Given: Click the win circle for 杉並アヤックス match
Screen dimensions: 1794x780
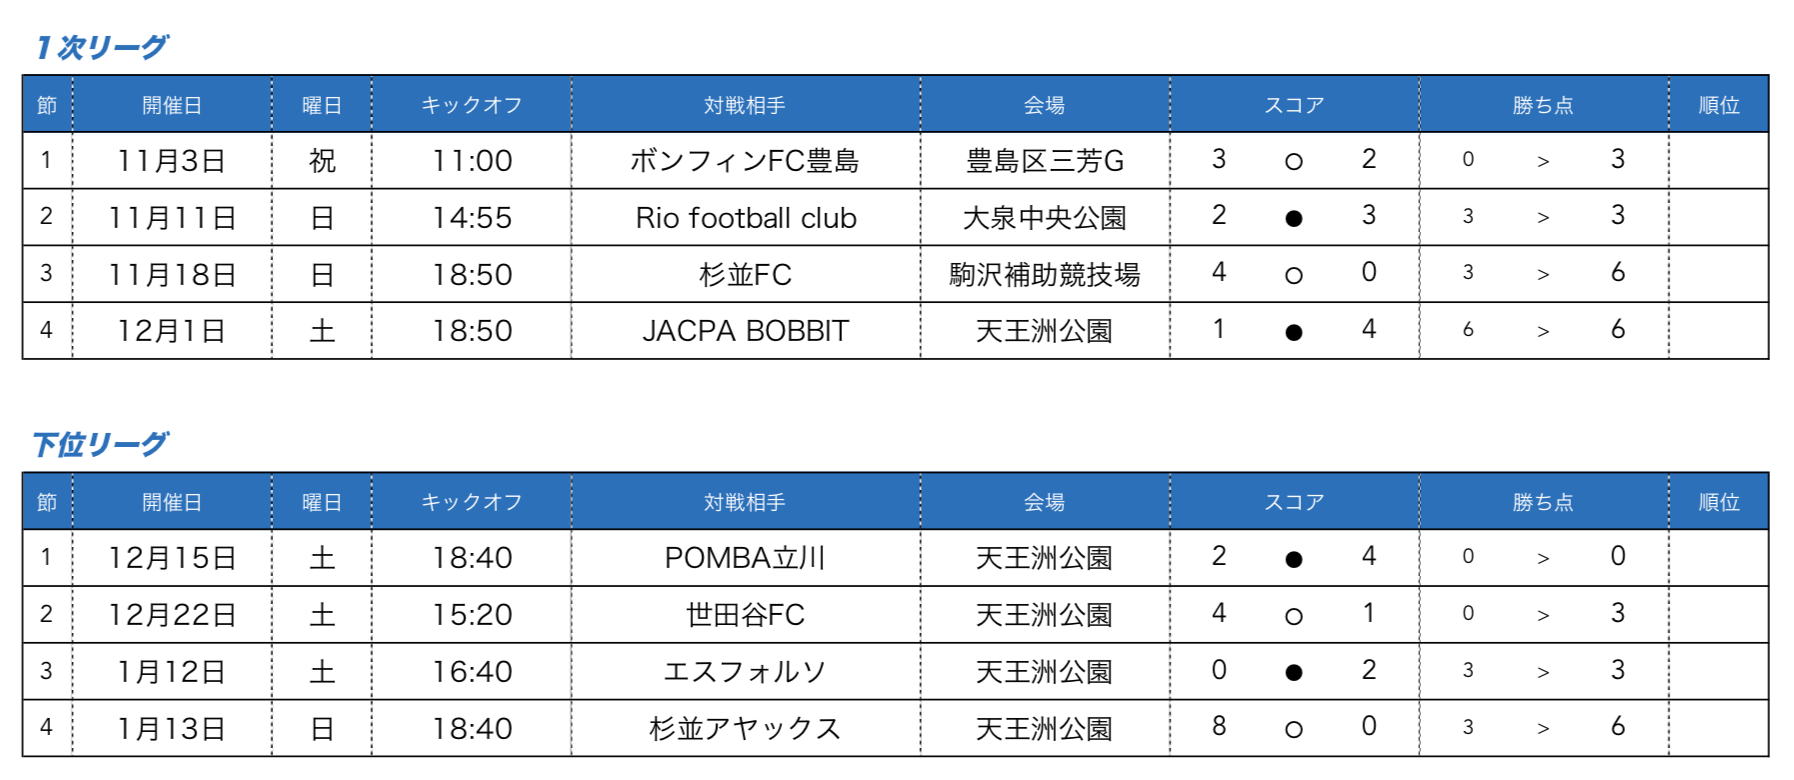Looking at the screenshot, I should 1293,730.
